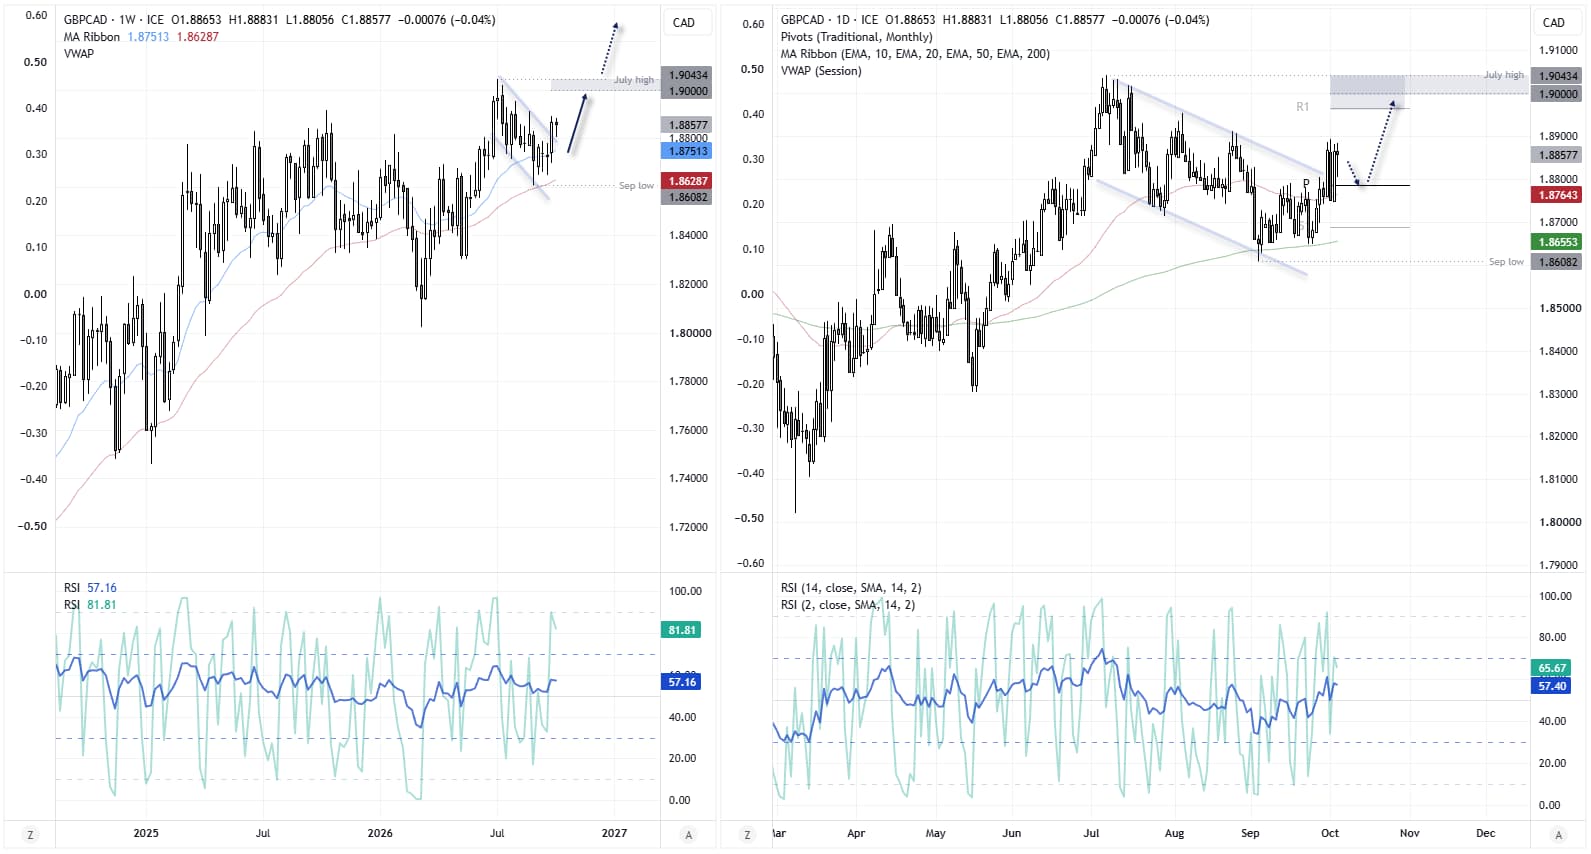Click the R1 pivot label
Image resolution: width=1591 pixels, height=854 pixels.
(x=1302, y=107)
